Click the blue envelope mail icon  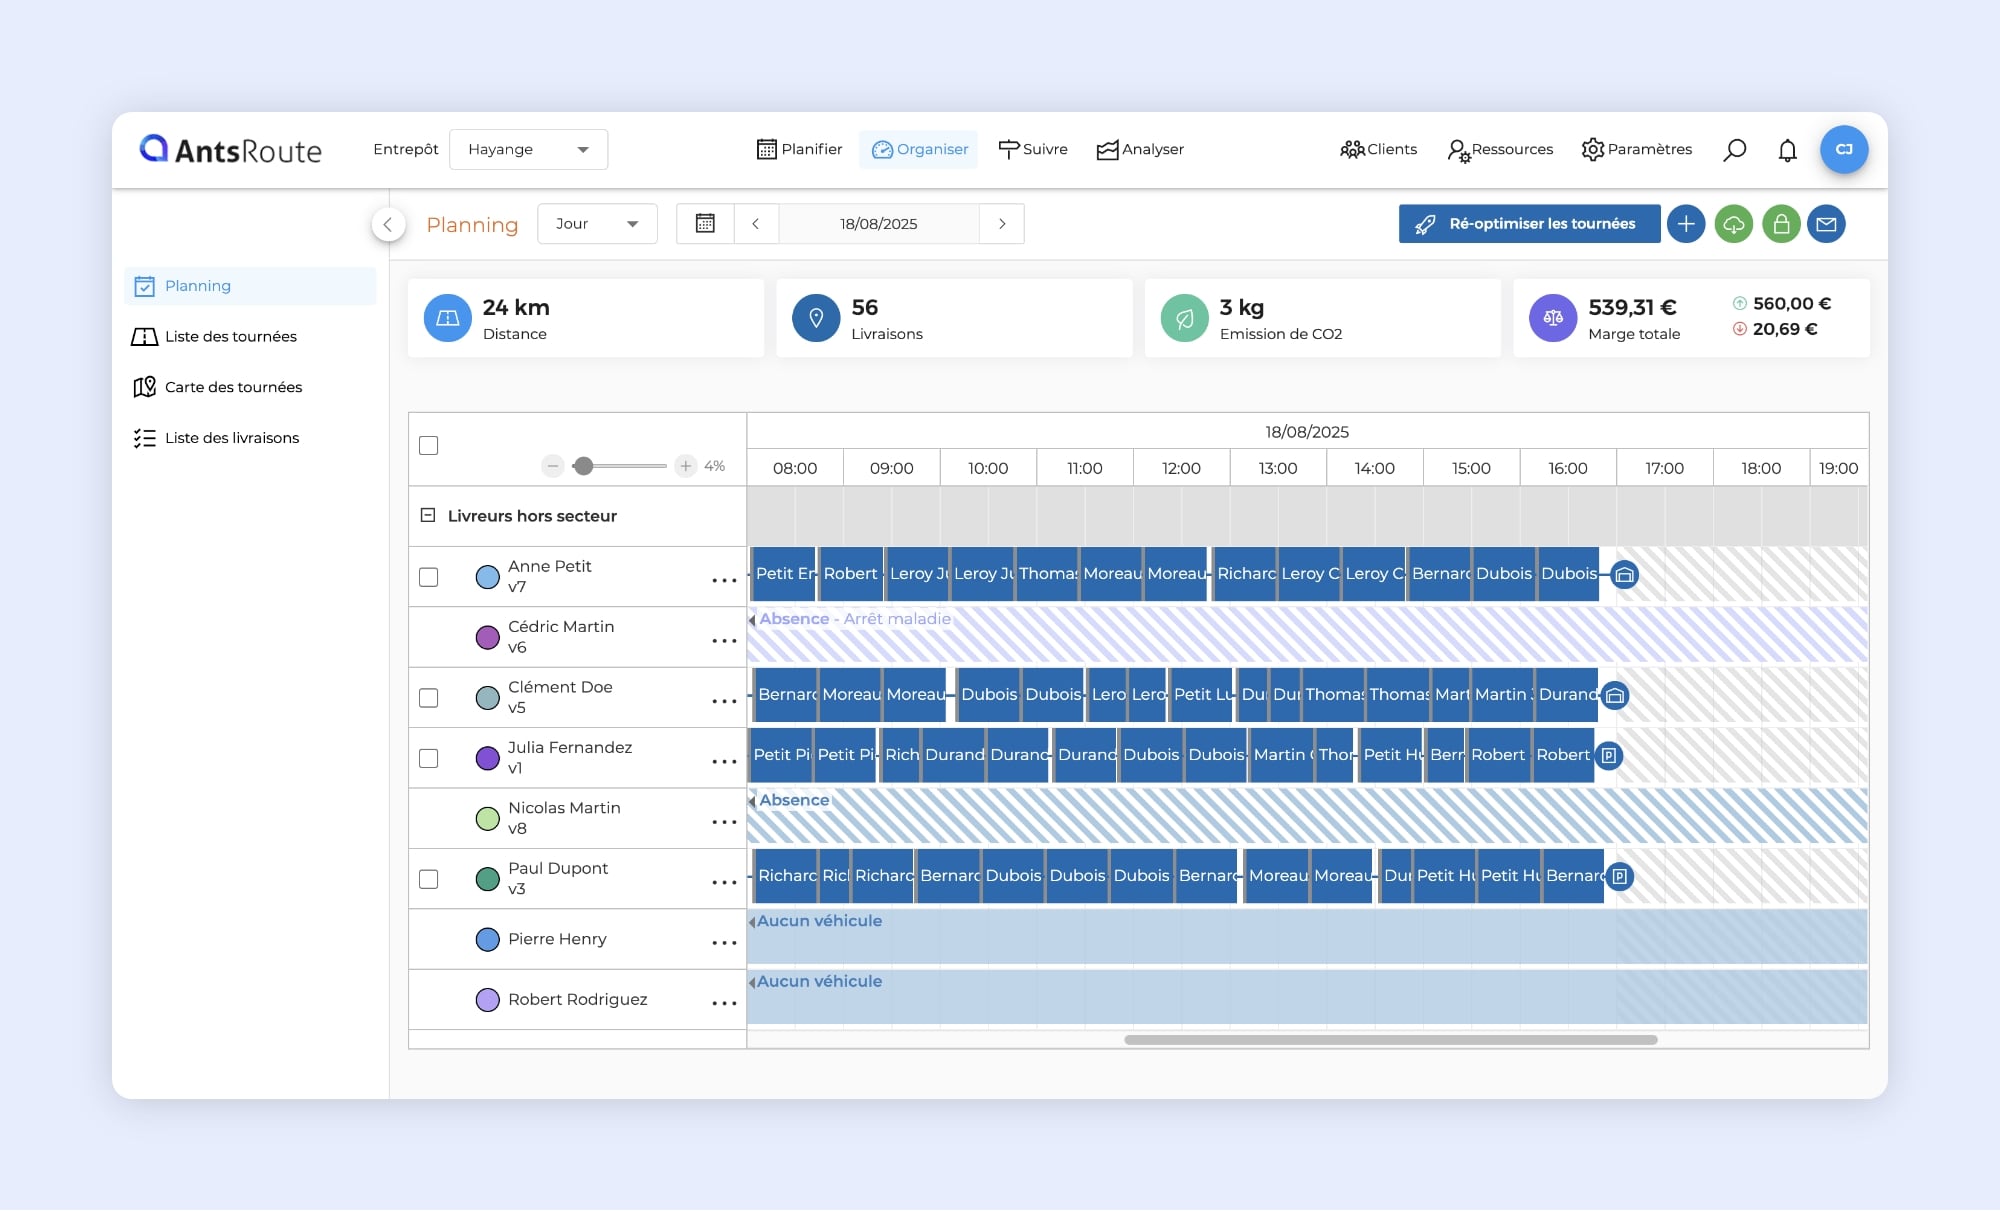pos(1826,224)
